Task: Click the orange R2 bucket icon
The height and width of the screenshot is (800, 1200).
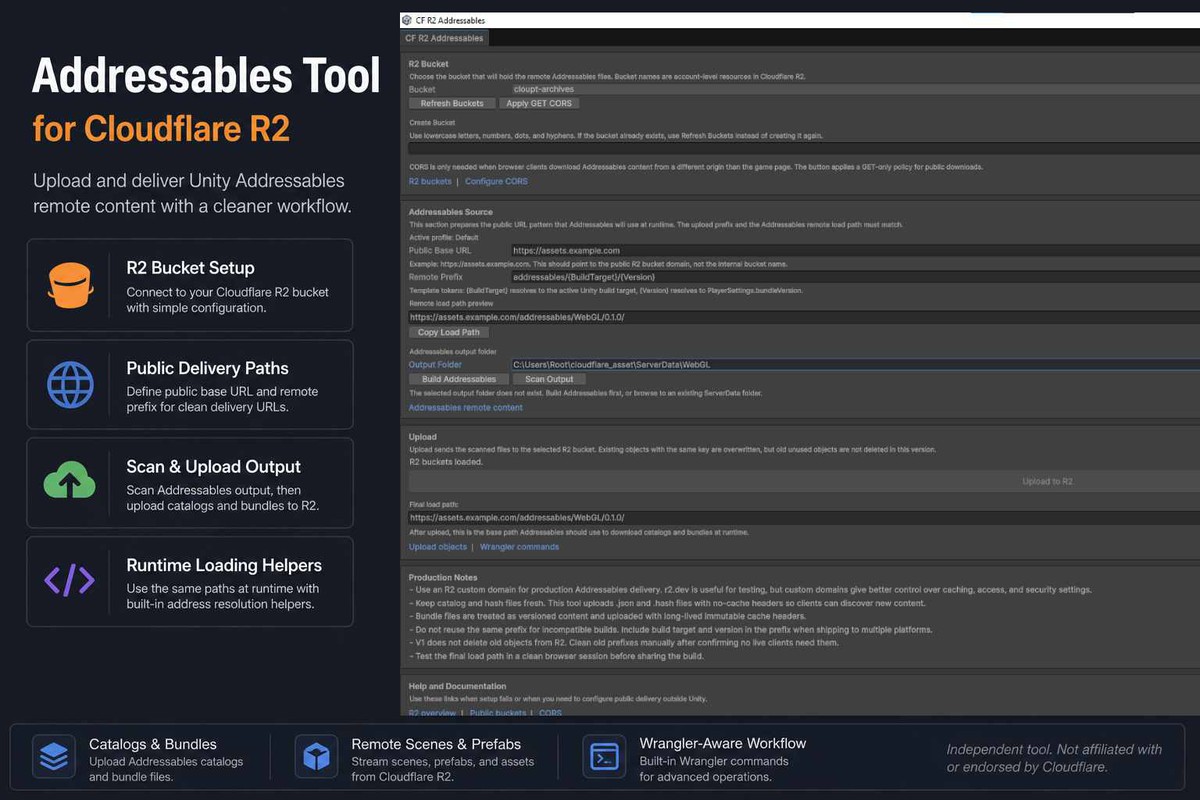Action: click(70, 285)
